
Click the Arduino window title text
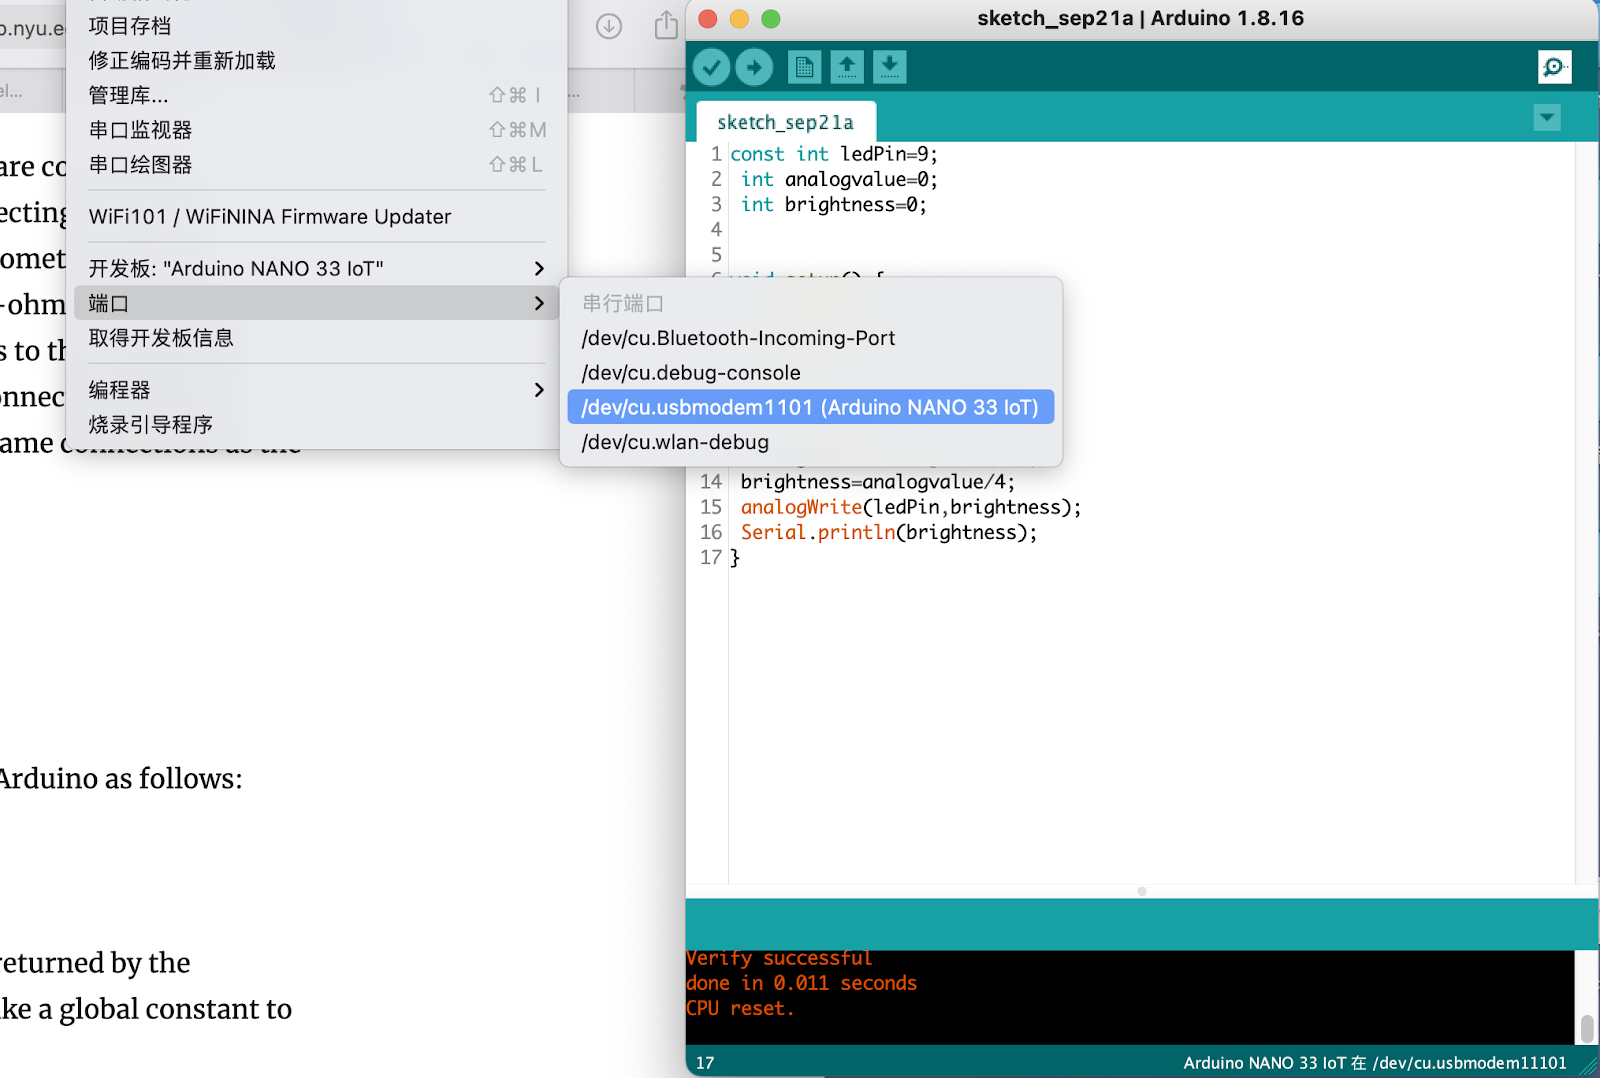(1140, 18)
